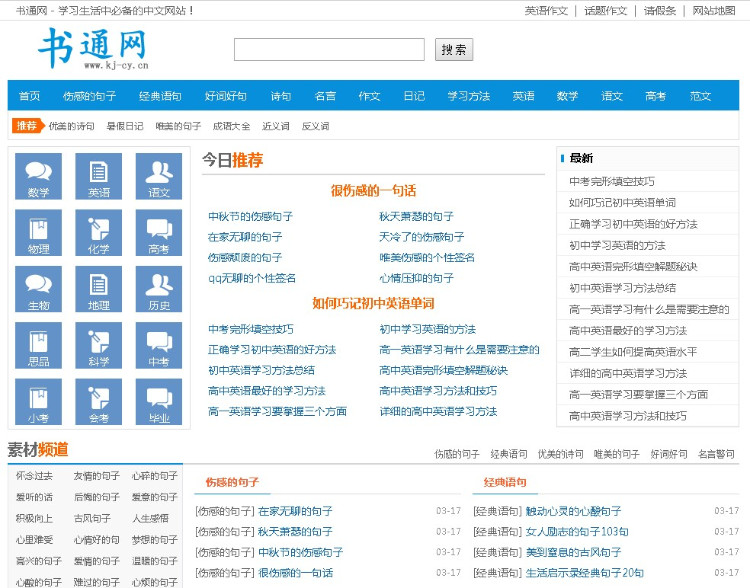
Task: Open the 数学 subject tile
Action: click(x=38, y=176)
